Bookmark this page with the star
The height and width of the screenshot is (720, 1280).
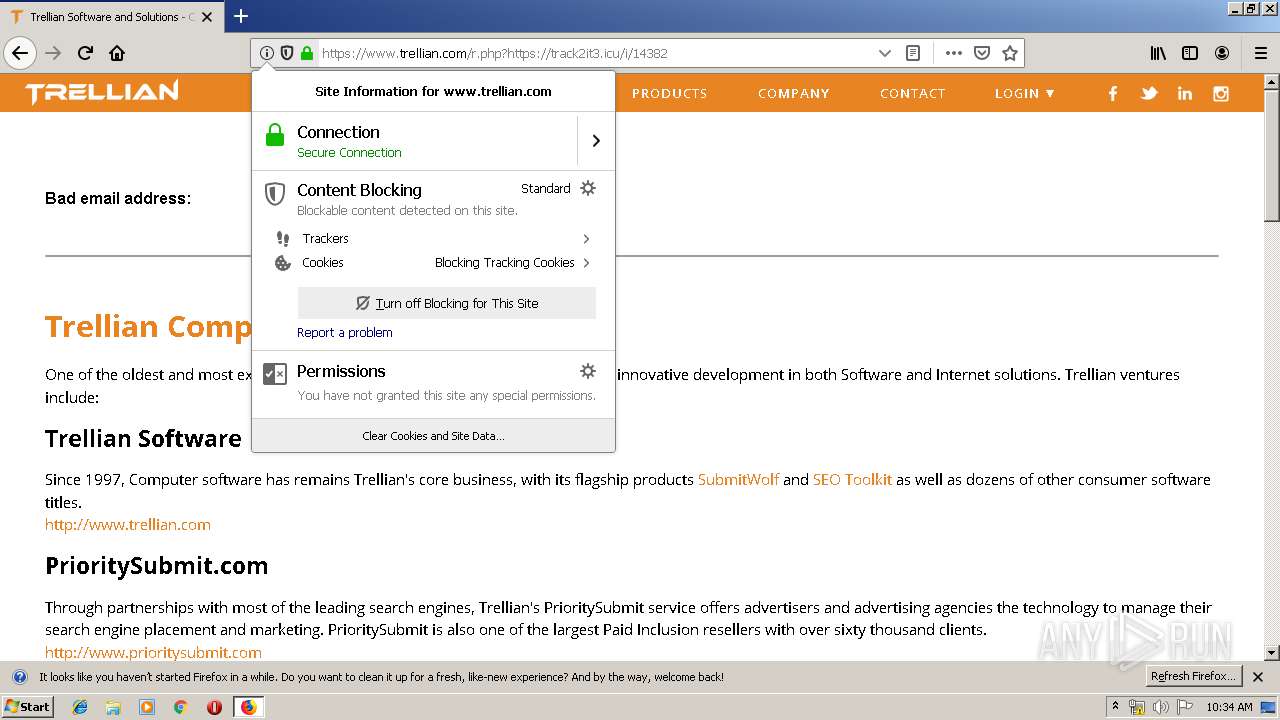pos(1010,53)
